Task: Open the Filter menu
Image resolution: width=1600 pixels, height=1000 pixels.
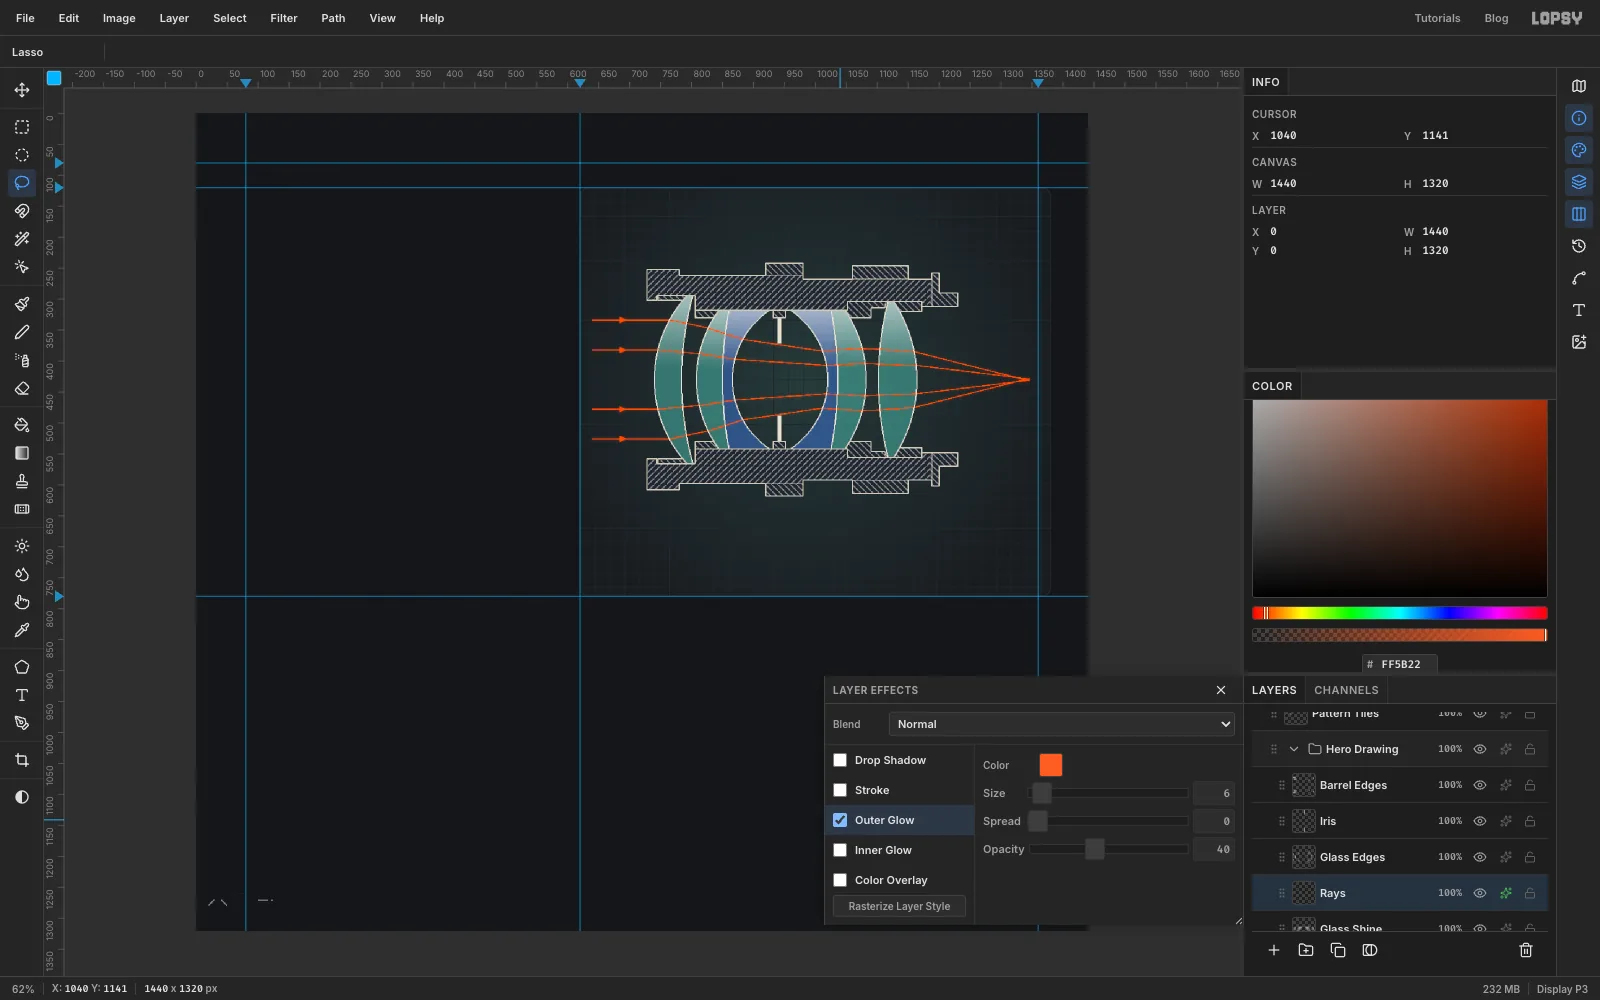Action: (x=284, y=18)
